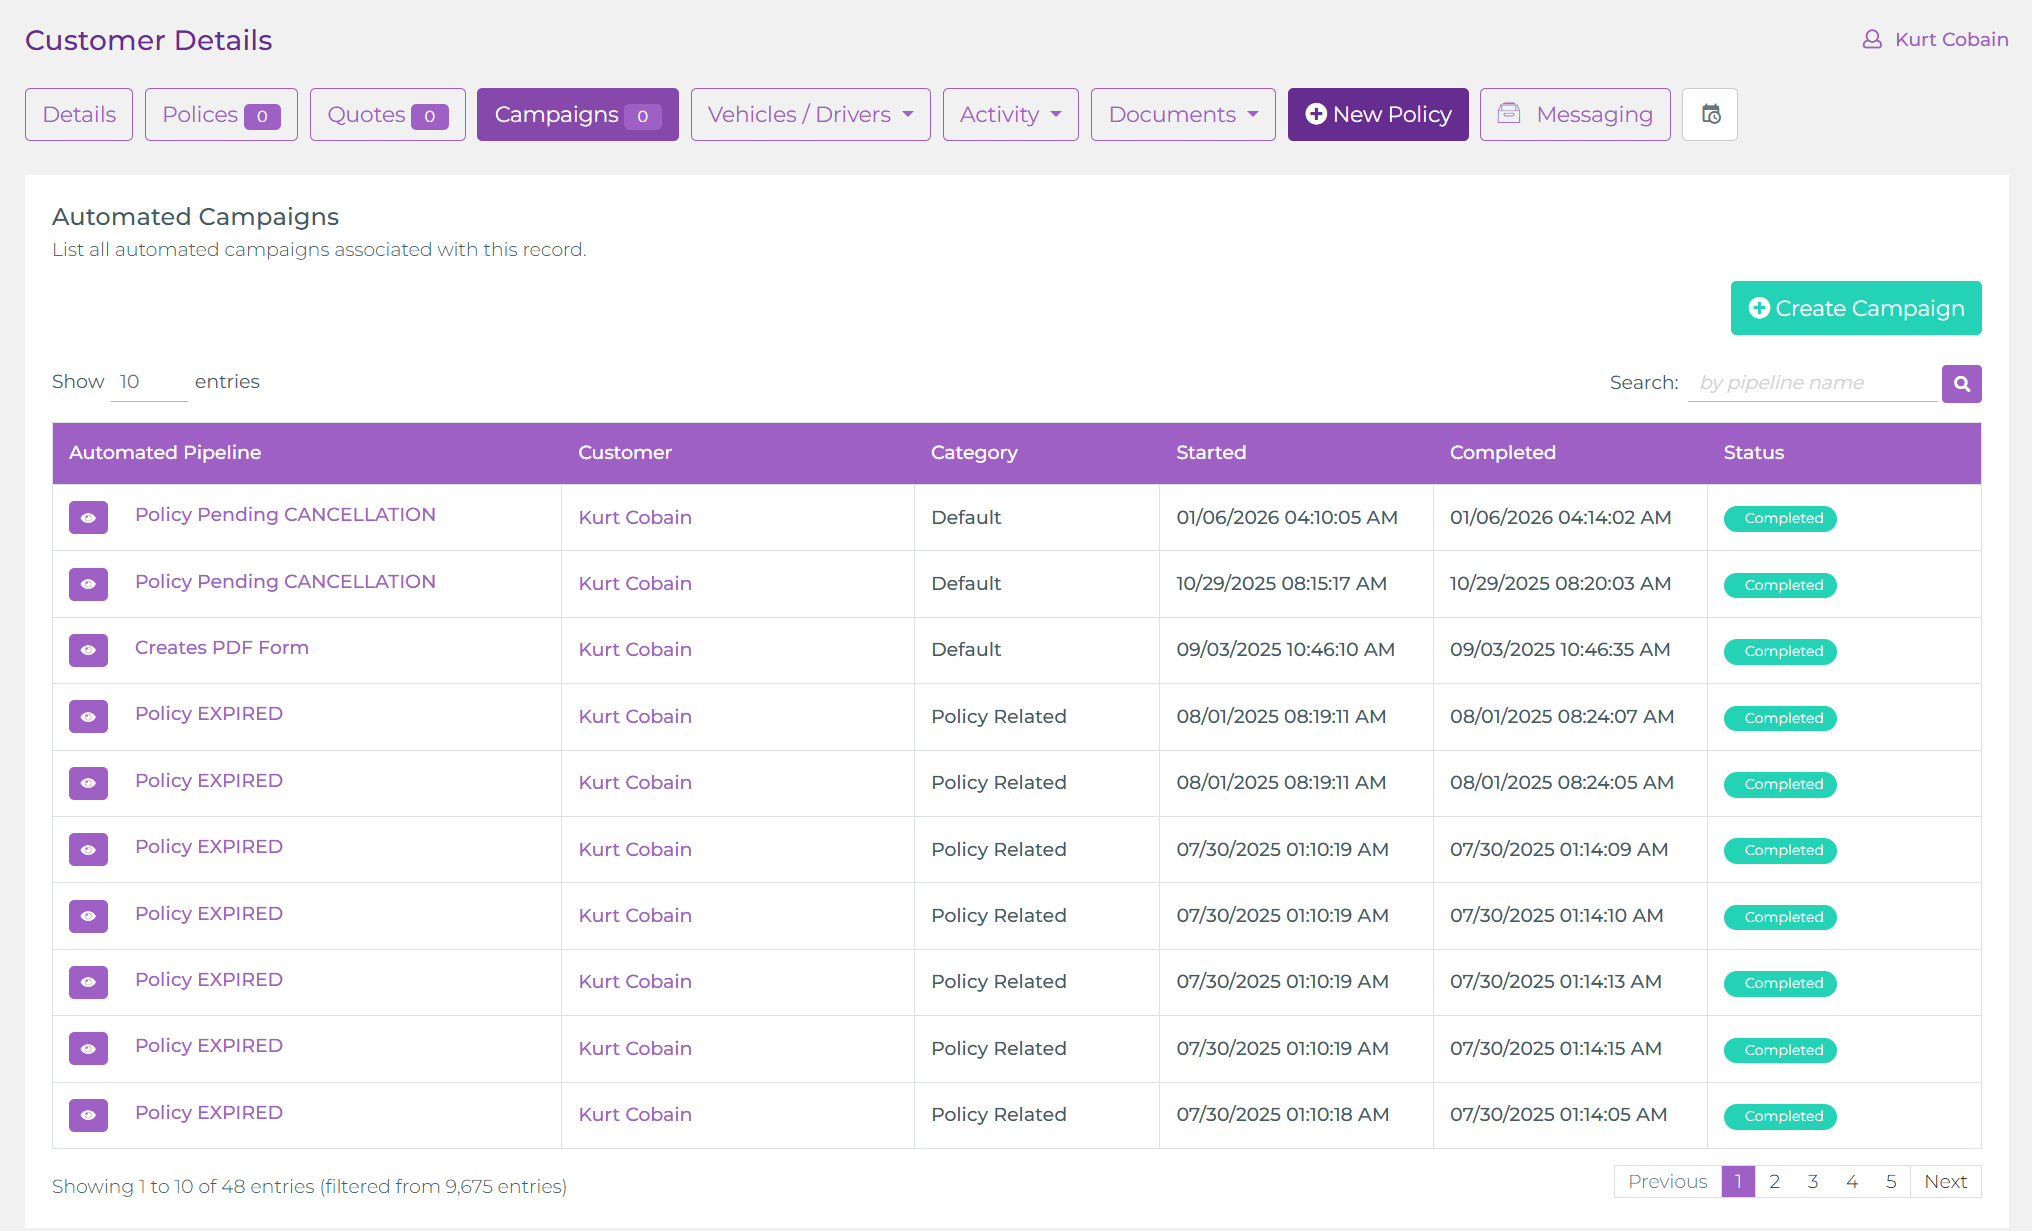
Task: View Policy EXPIRED started 08/01/2025 completed 08:24:07
Action: click(x=88, y=717)
